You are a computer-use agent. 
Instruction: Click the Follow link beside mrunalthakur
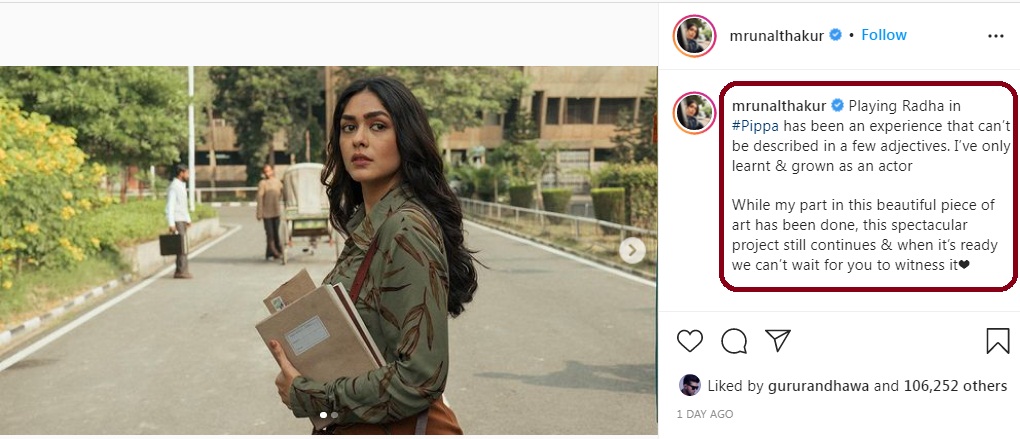point(884,35)
